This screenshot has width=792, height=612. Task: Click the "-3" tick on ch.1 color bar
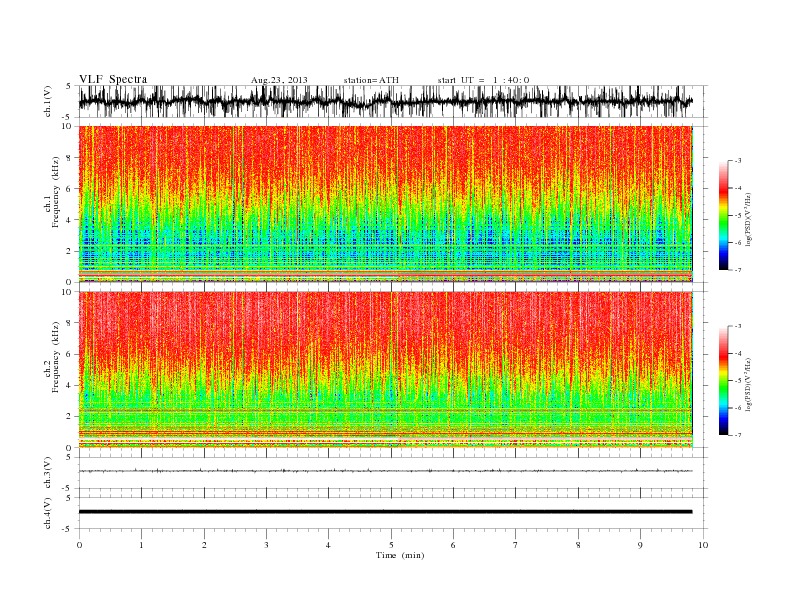[x=738, y=161]
